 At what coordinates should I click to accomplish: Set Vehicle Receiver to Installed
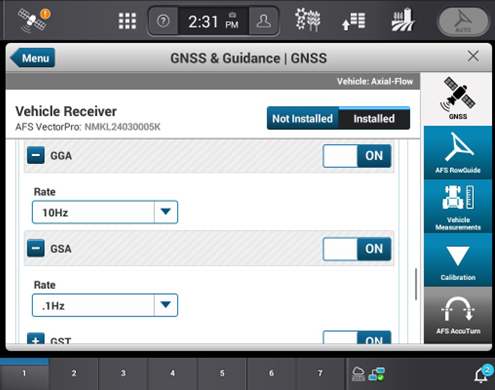pos(374,118)
